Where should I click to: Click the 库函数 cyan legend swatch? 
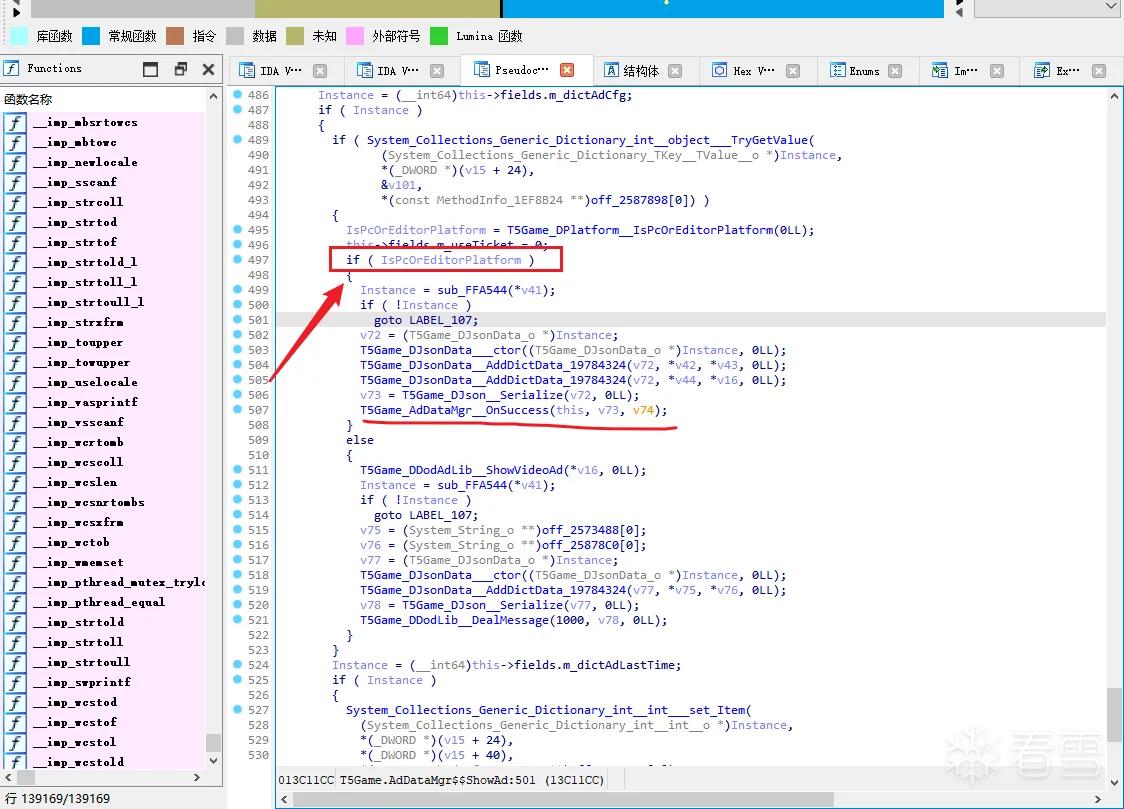(19, 36)
